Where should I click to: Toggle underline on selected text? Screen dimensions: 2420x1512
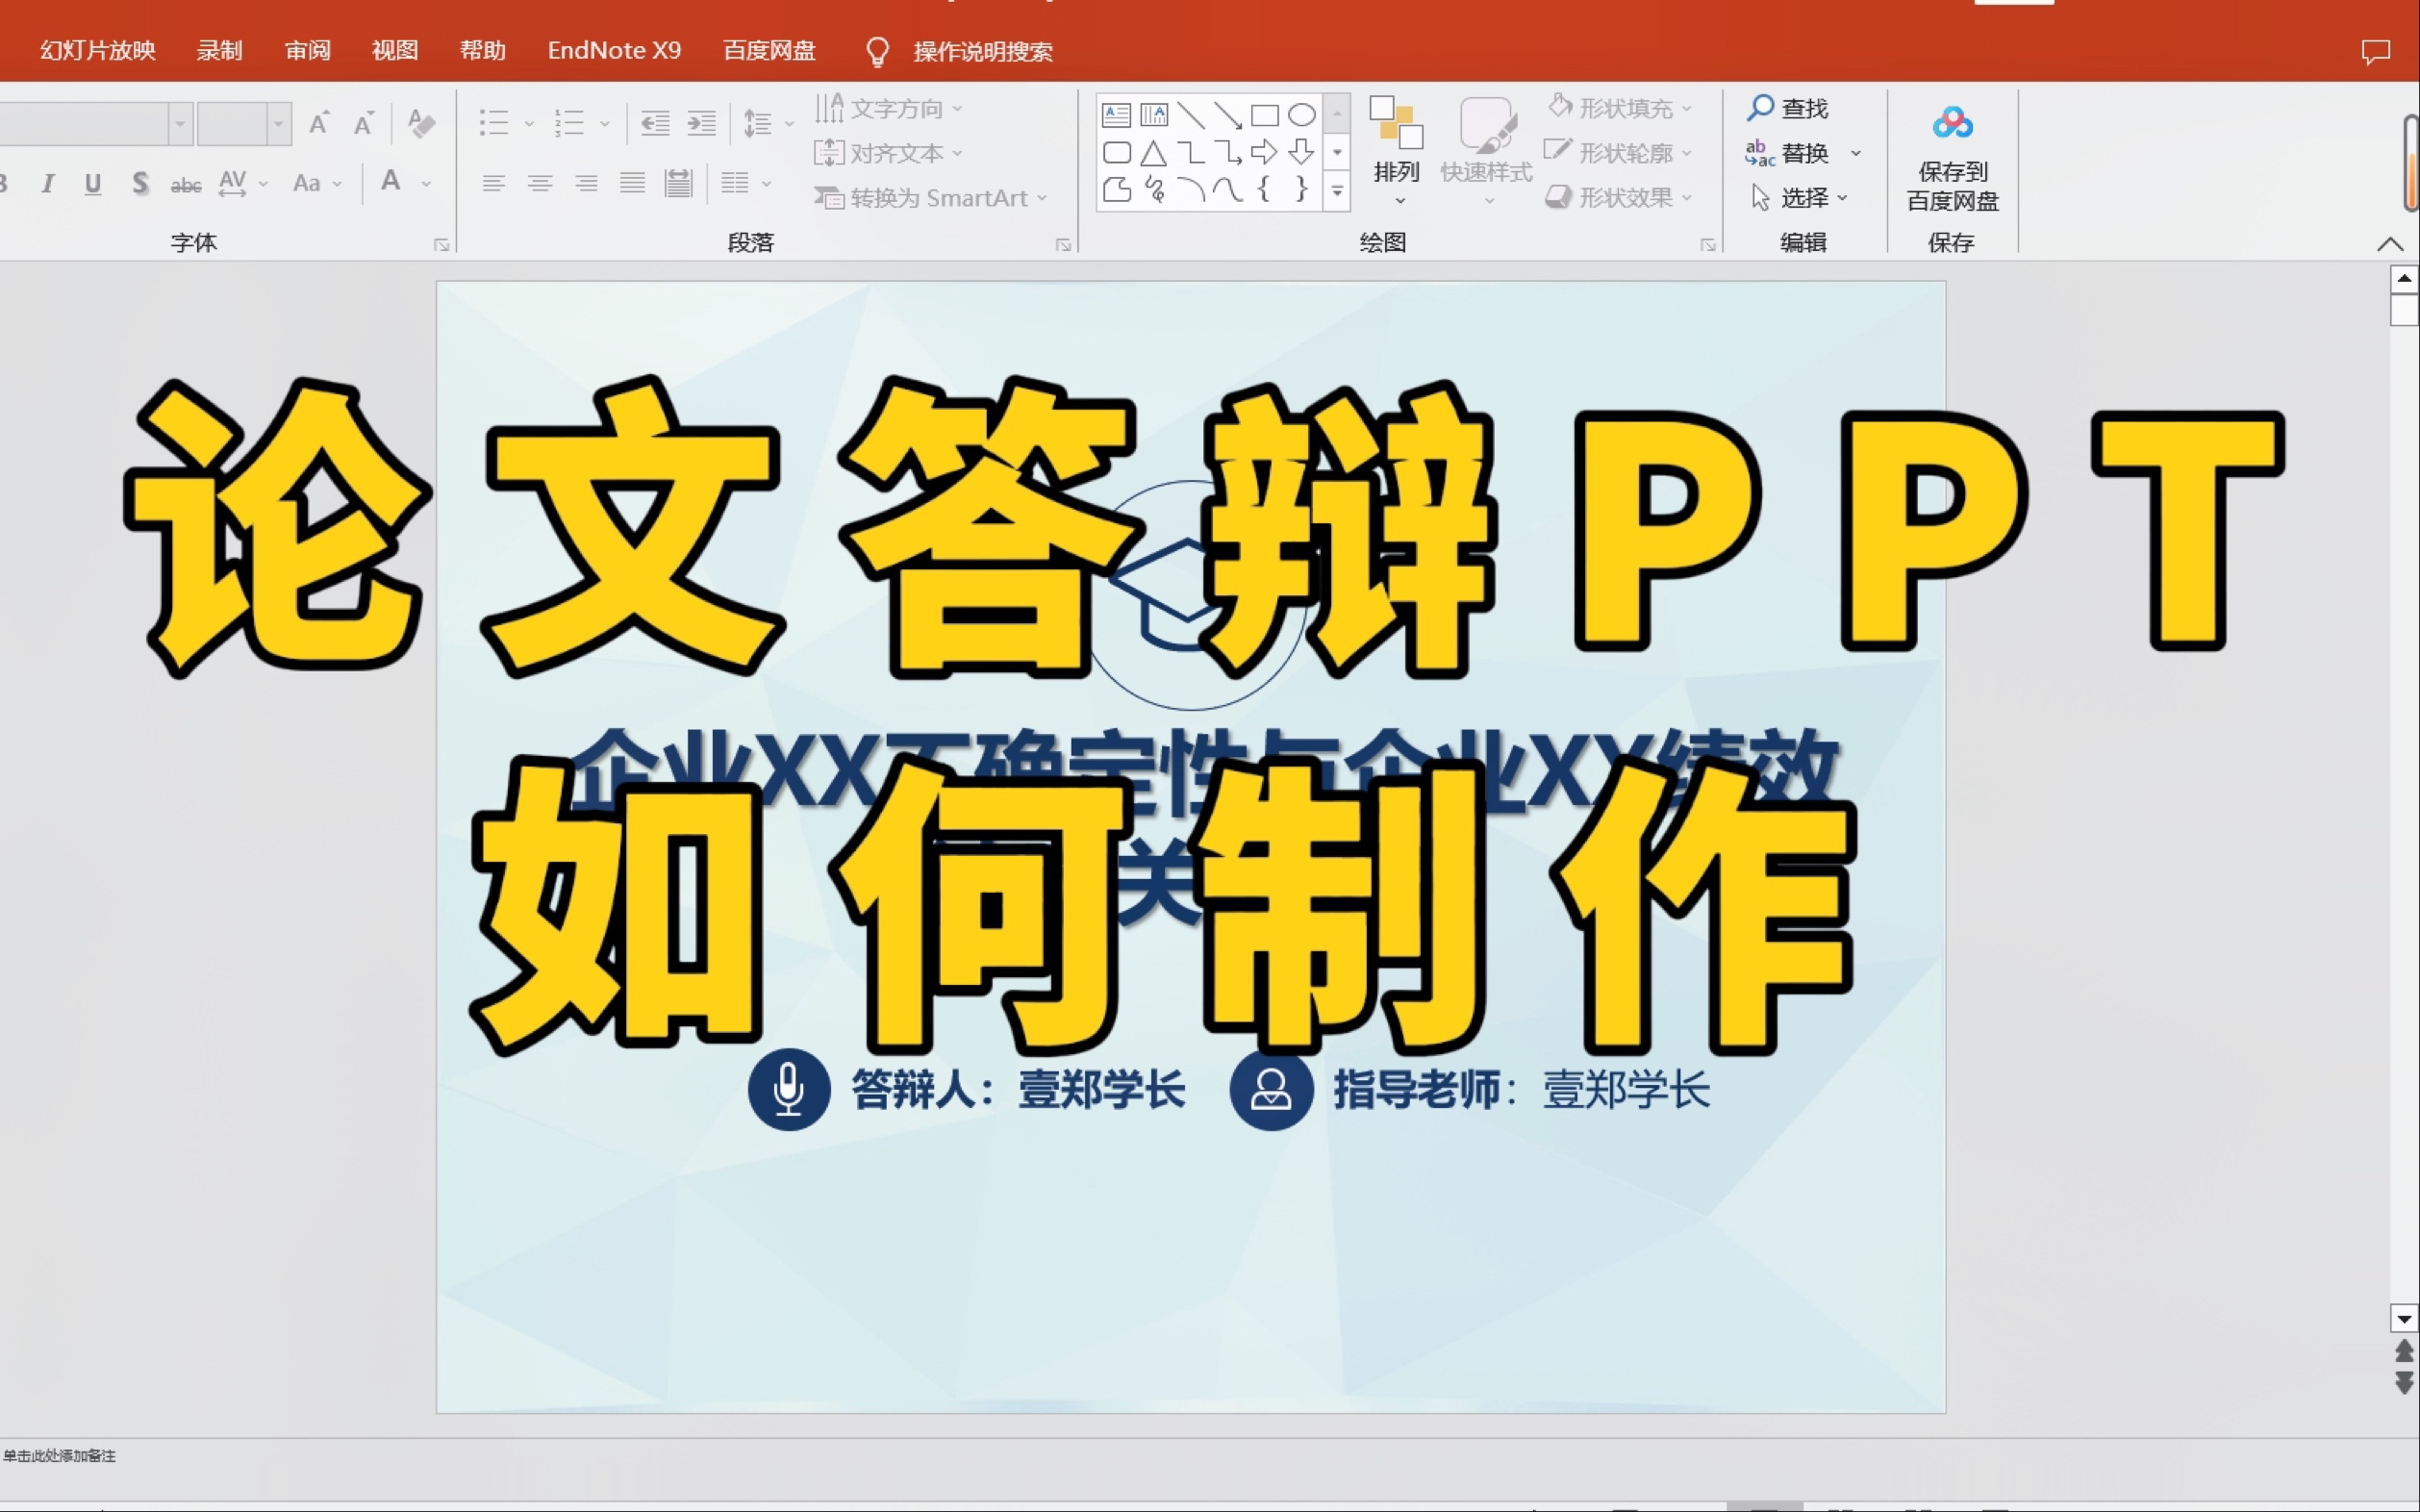[93, 183]
